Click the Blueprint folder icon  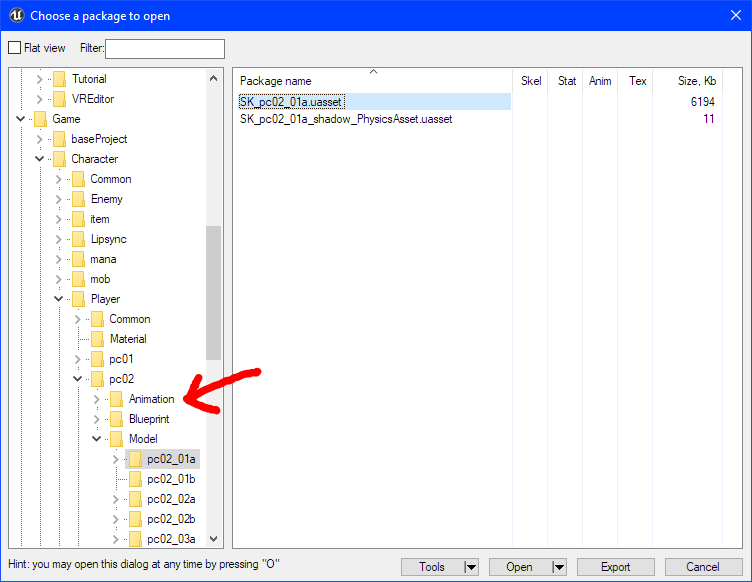point(117,419)
